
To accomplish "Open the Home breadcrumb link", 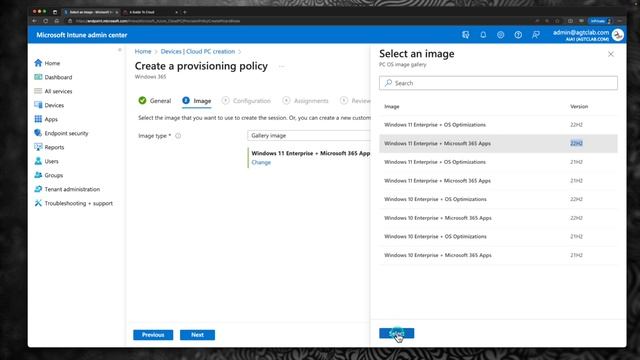I will pyautogui.click(x=143, y=51).
